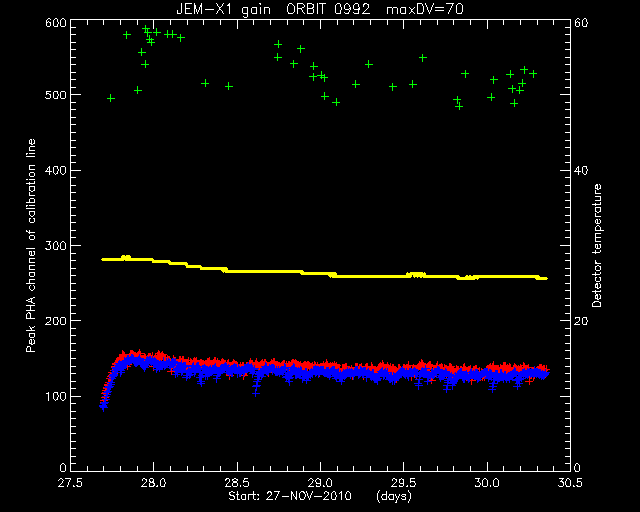640x512 pixels.
Task: Click the 100 tick label on left axis
Action: (56, 396)
